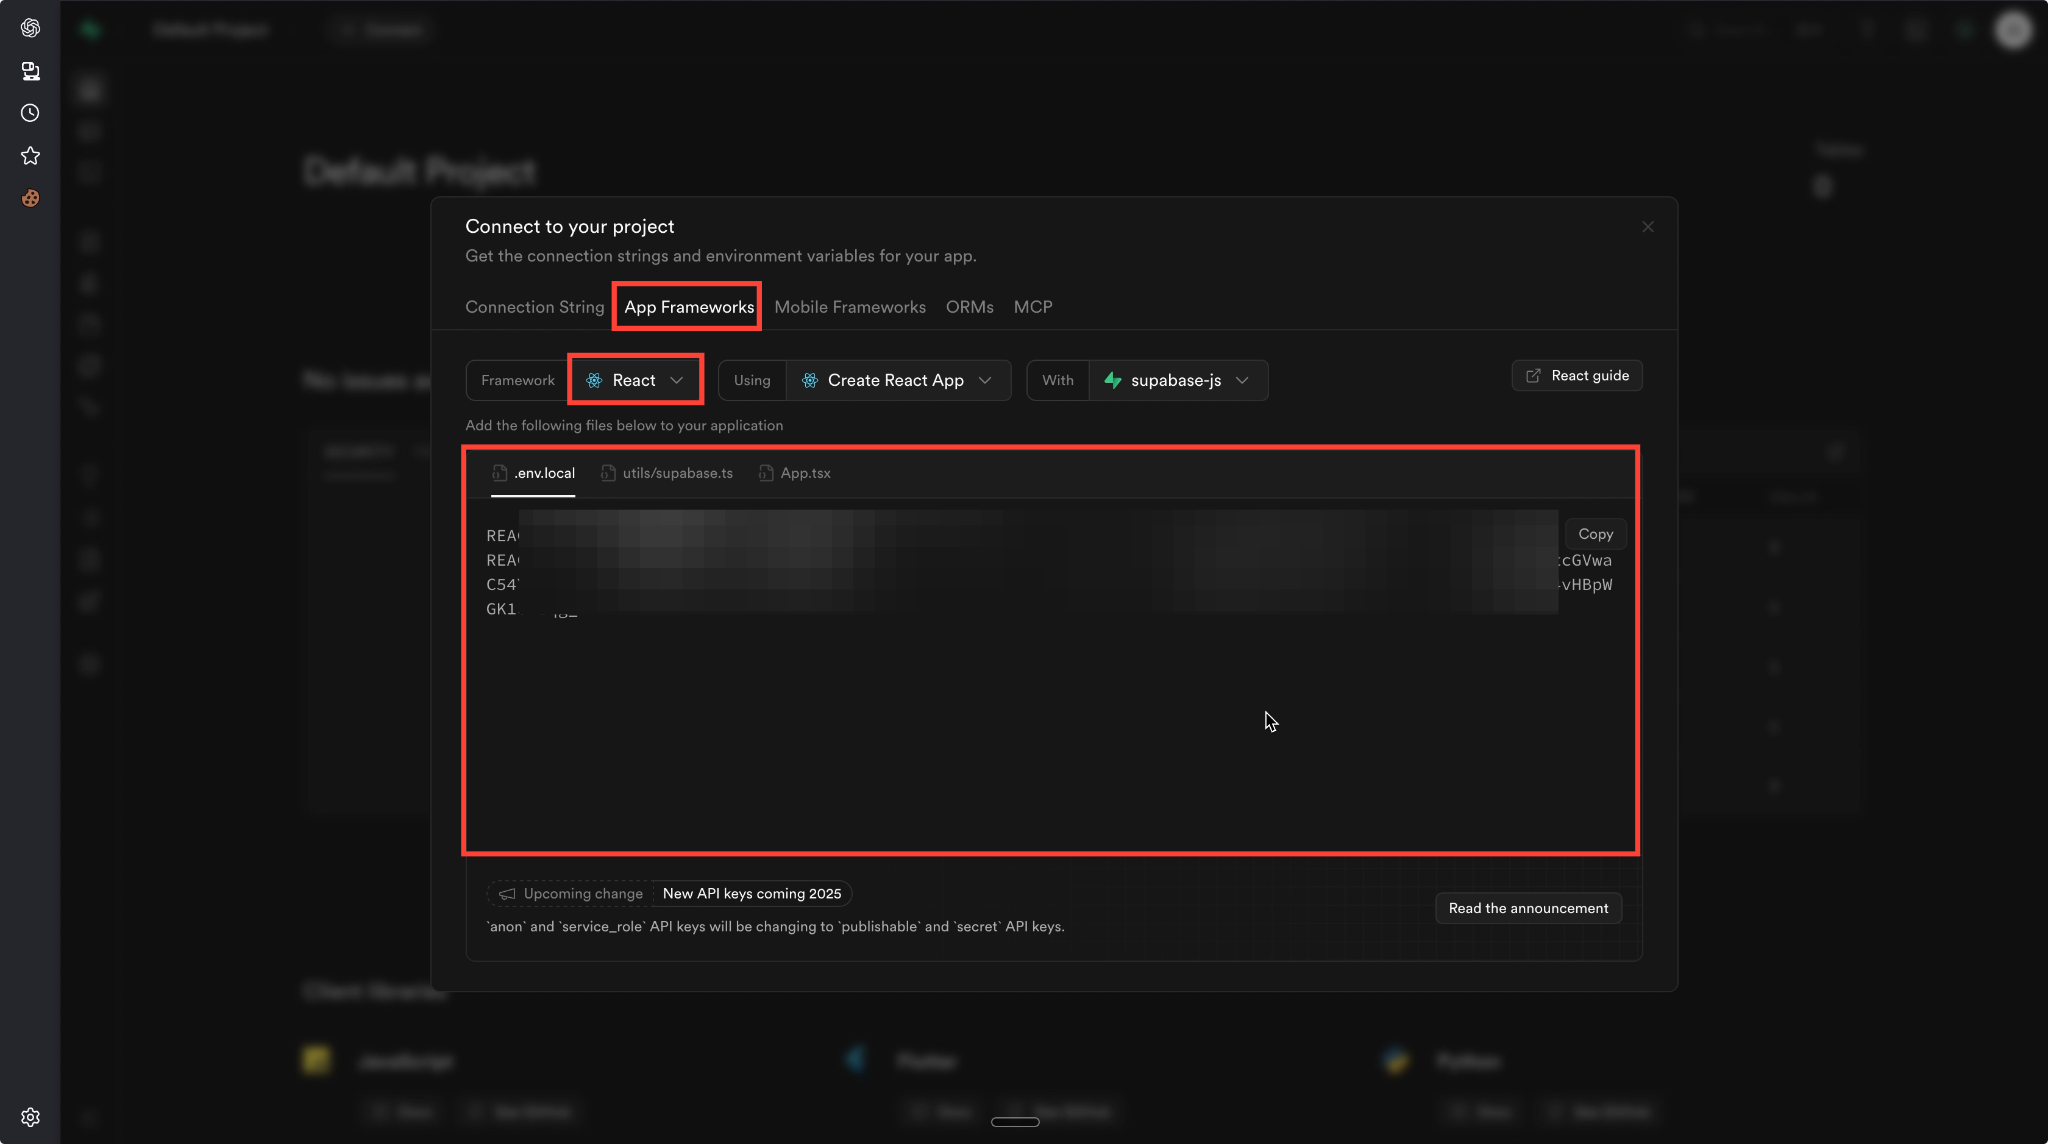Switch to Connection String tab
Screen dimensions: 2048x1144
(534, 307)
